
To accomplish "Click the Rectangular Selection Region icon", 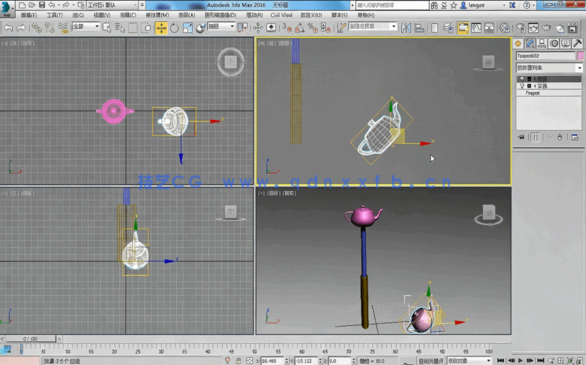I will [x=133, y=28].
